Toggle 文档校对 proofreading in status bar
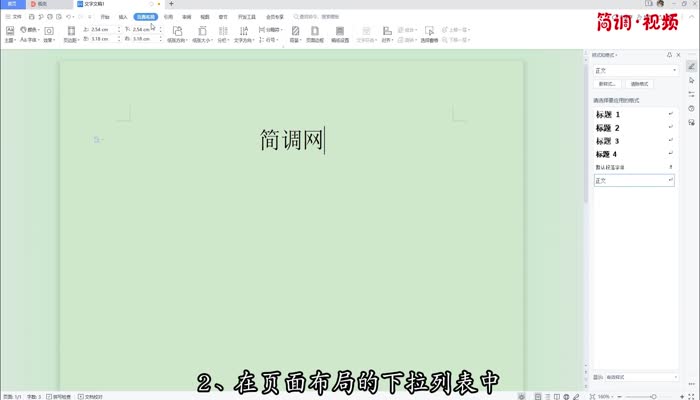 tap(93, 396)
